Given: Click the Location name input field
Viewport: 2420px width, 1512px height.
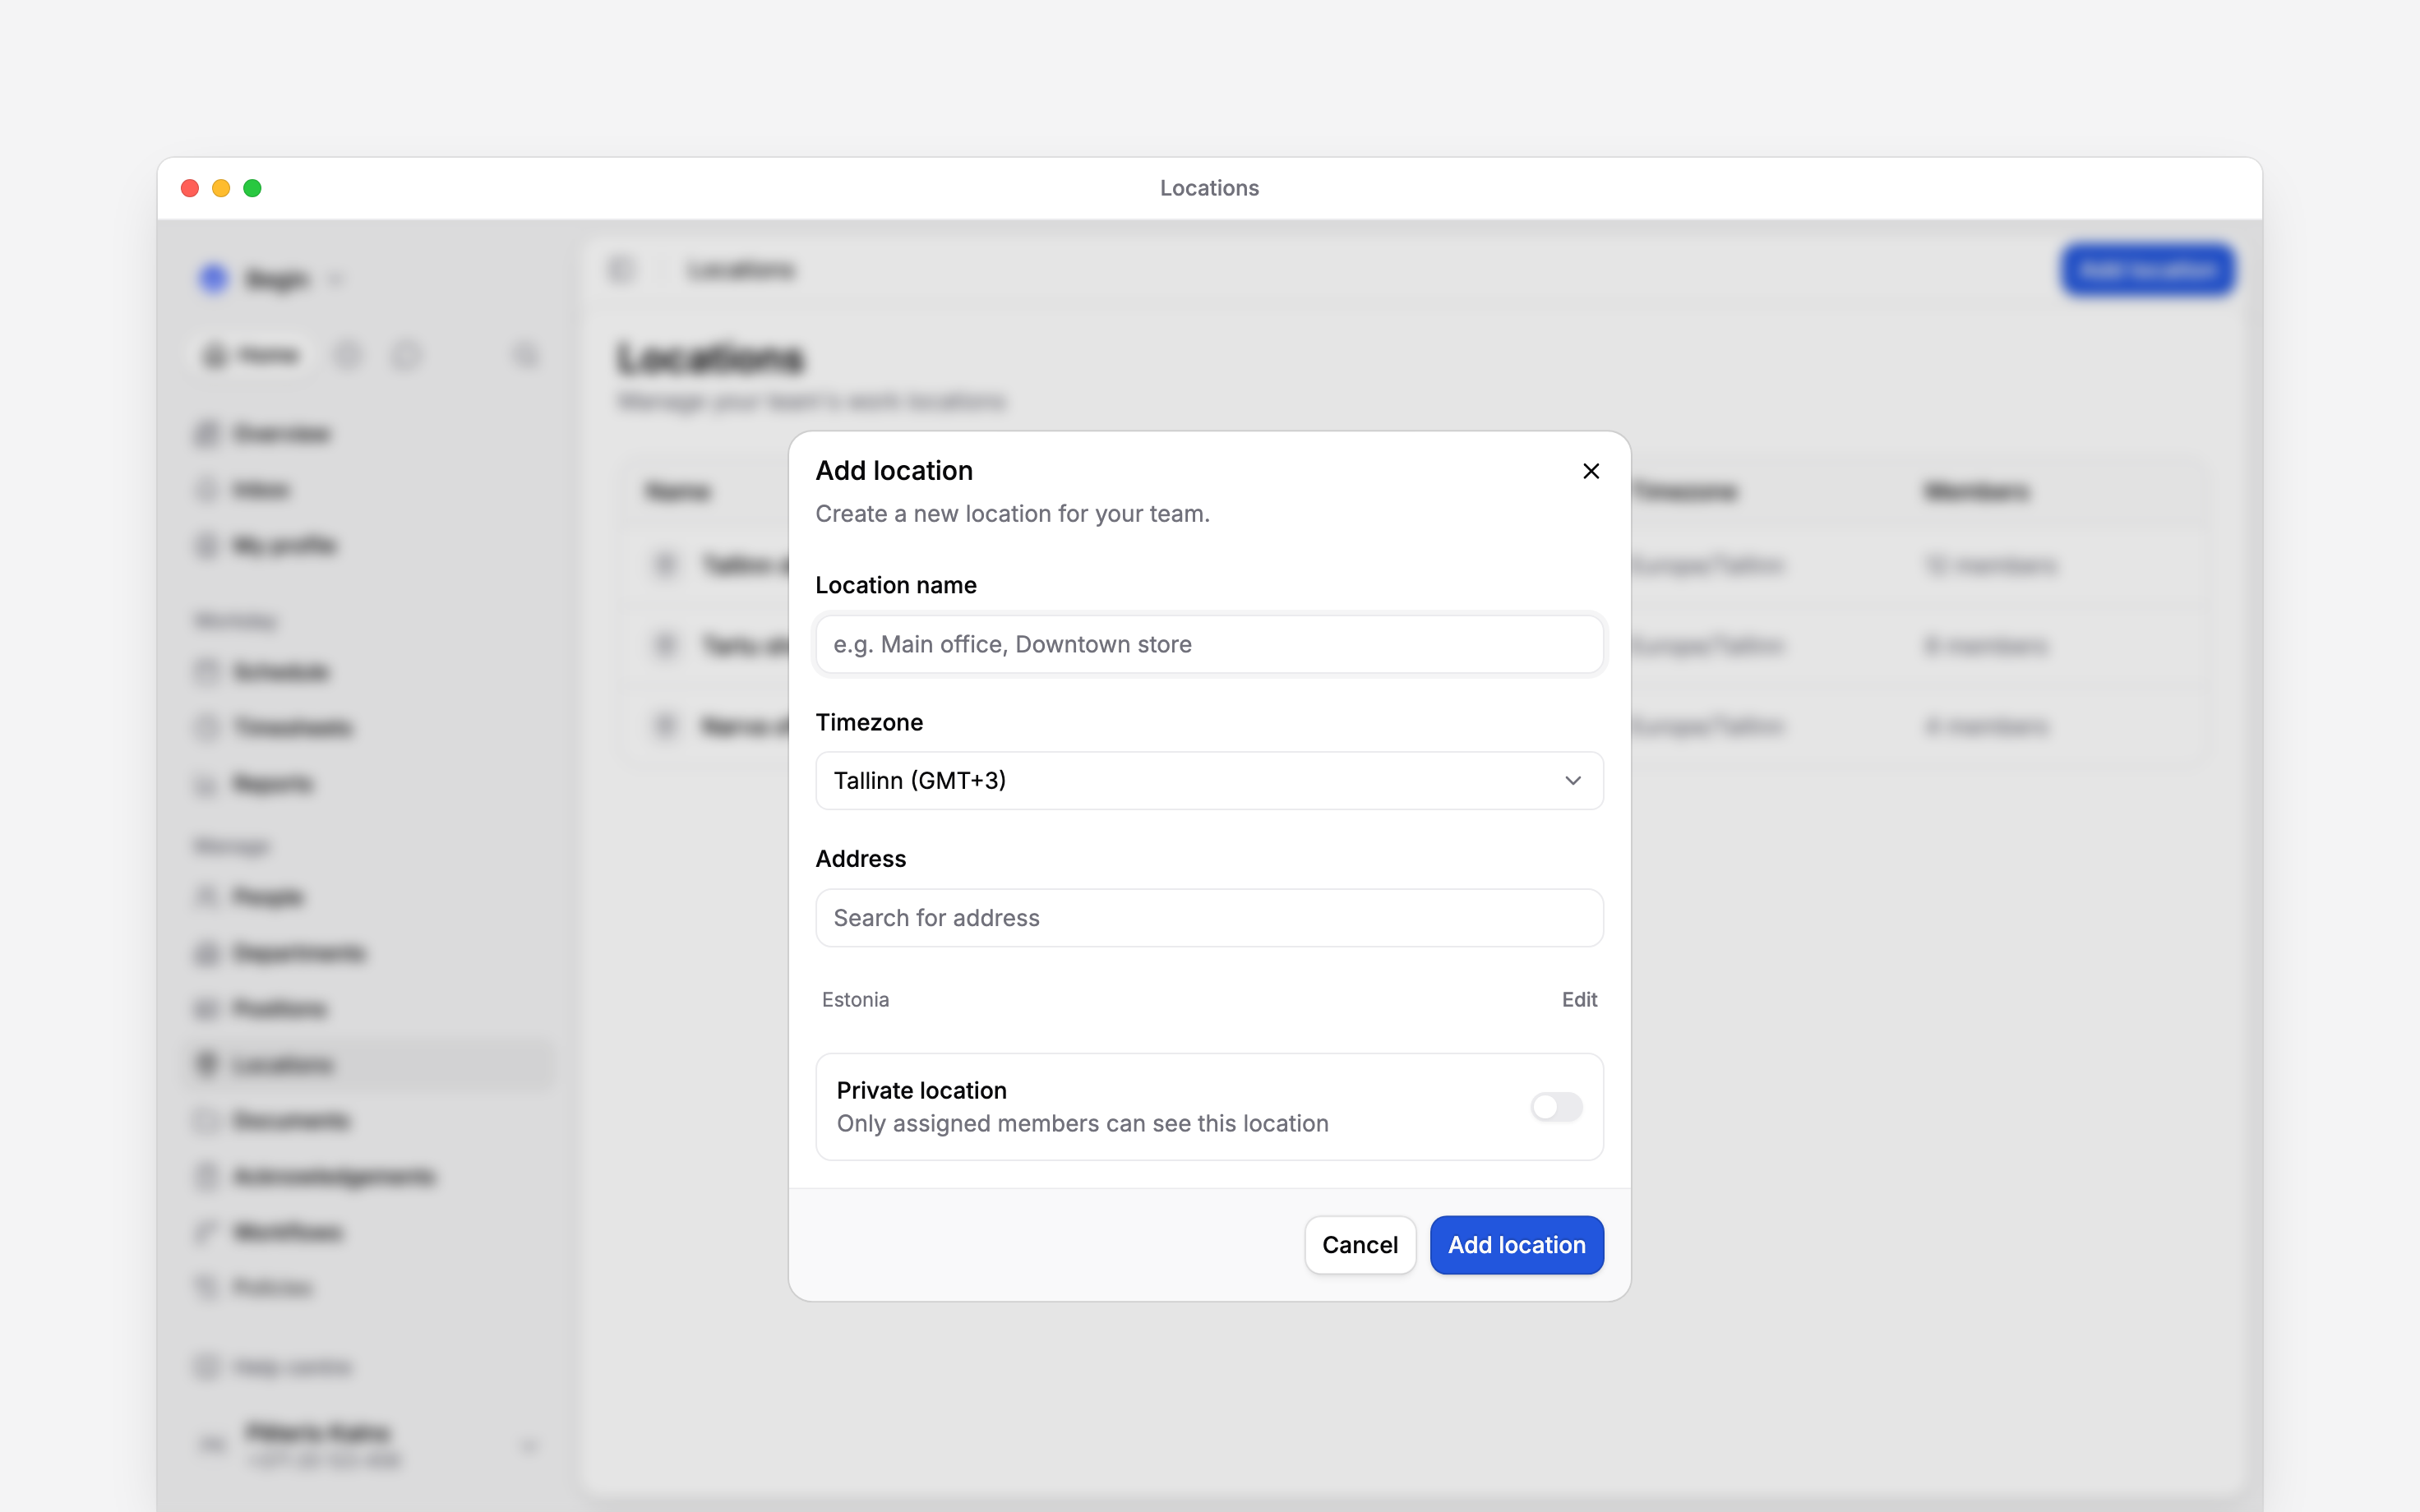Looking at the screenshot, I should coord(1209,644).
